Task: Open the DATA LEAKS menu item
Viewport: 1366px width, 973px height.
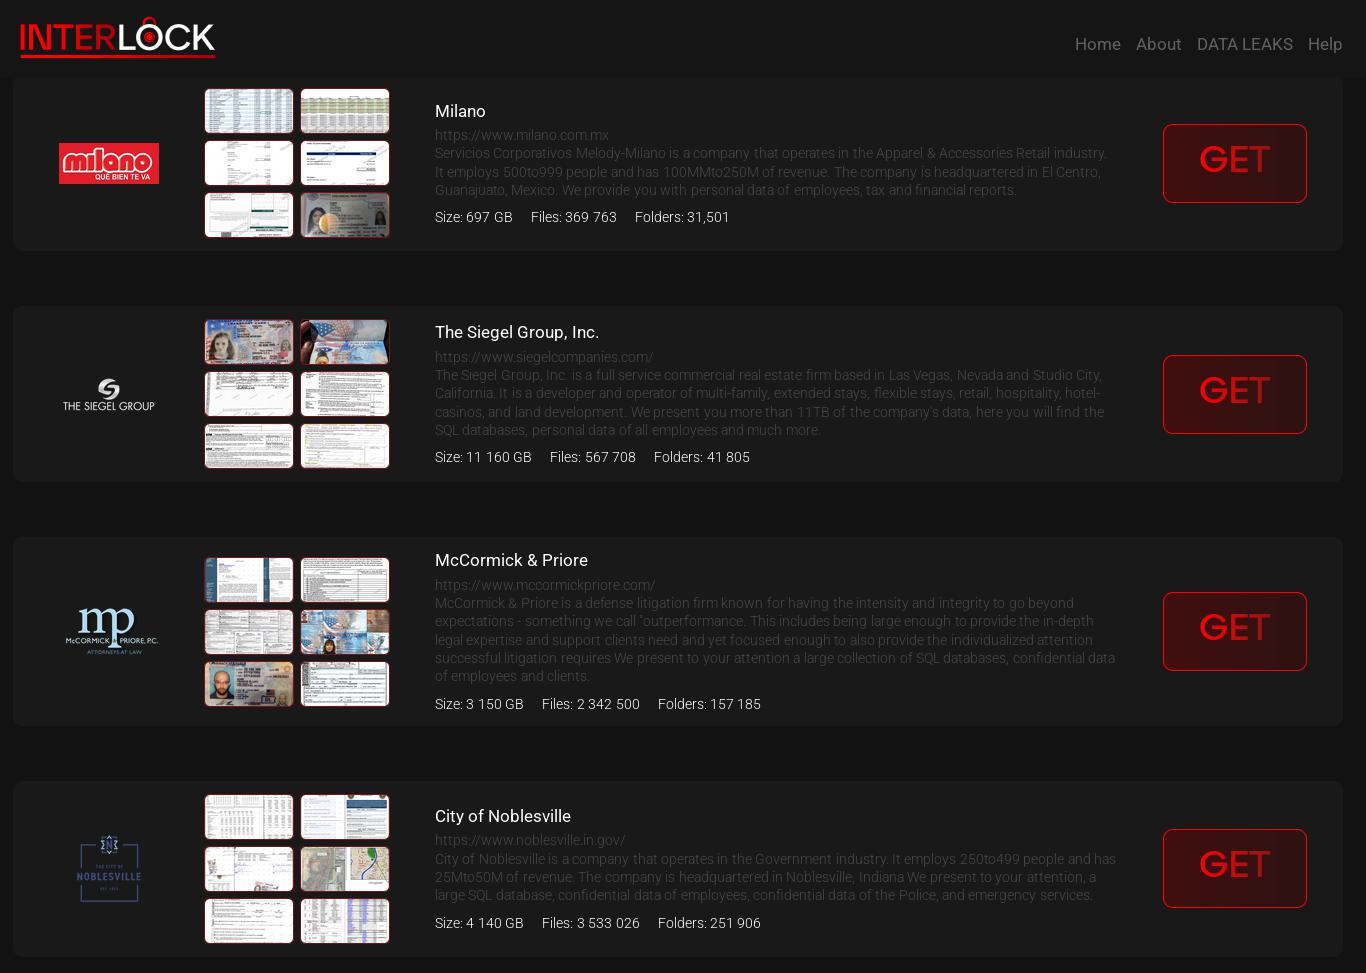Action: point(1244,44)
